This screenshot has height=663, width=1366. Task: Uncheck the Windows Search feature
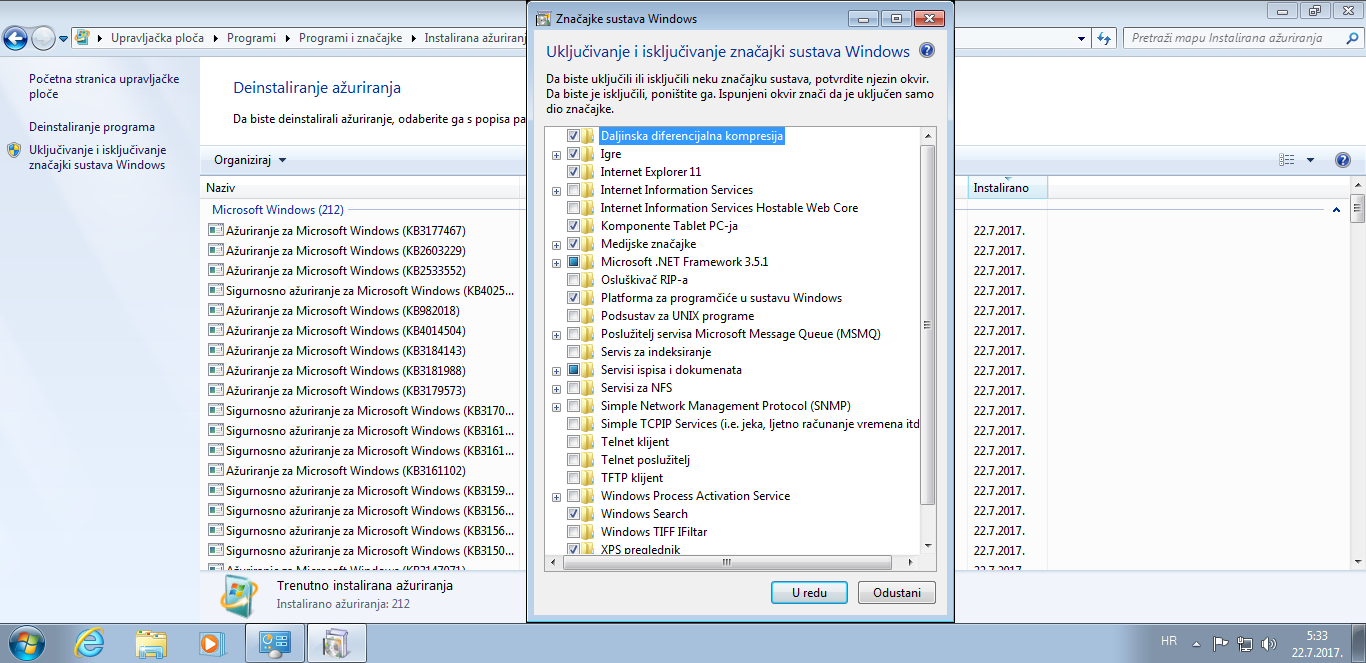point(573,514)
